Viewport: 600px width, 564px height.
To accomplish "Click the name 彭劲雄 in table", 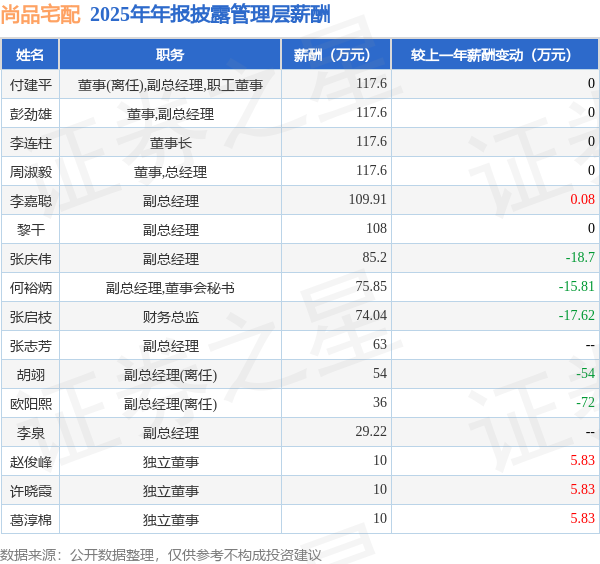I will [x=31, y=114].
